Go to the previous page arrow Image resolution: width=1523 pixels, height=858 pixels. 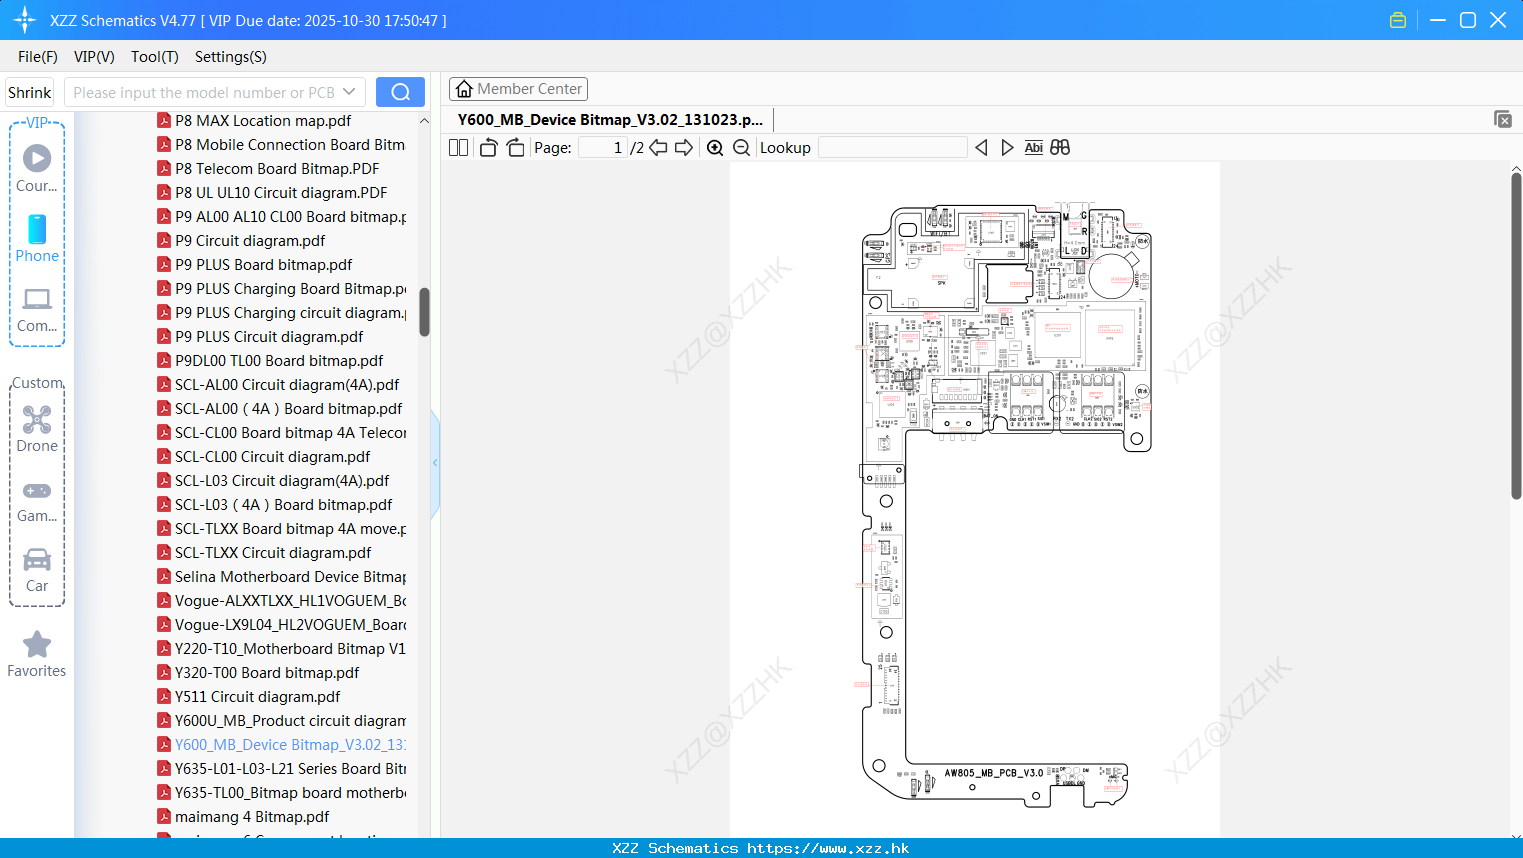coord(658,147)
